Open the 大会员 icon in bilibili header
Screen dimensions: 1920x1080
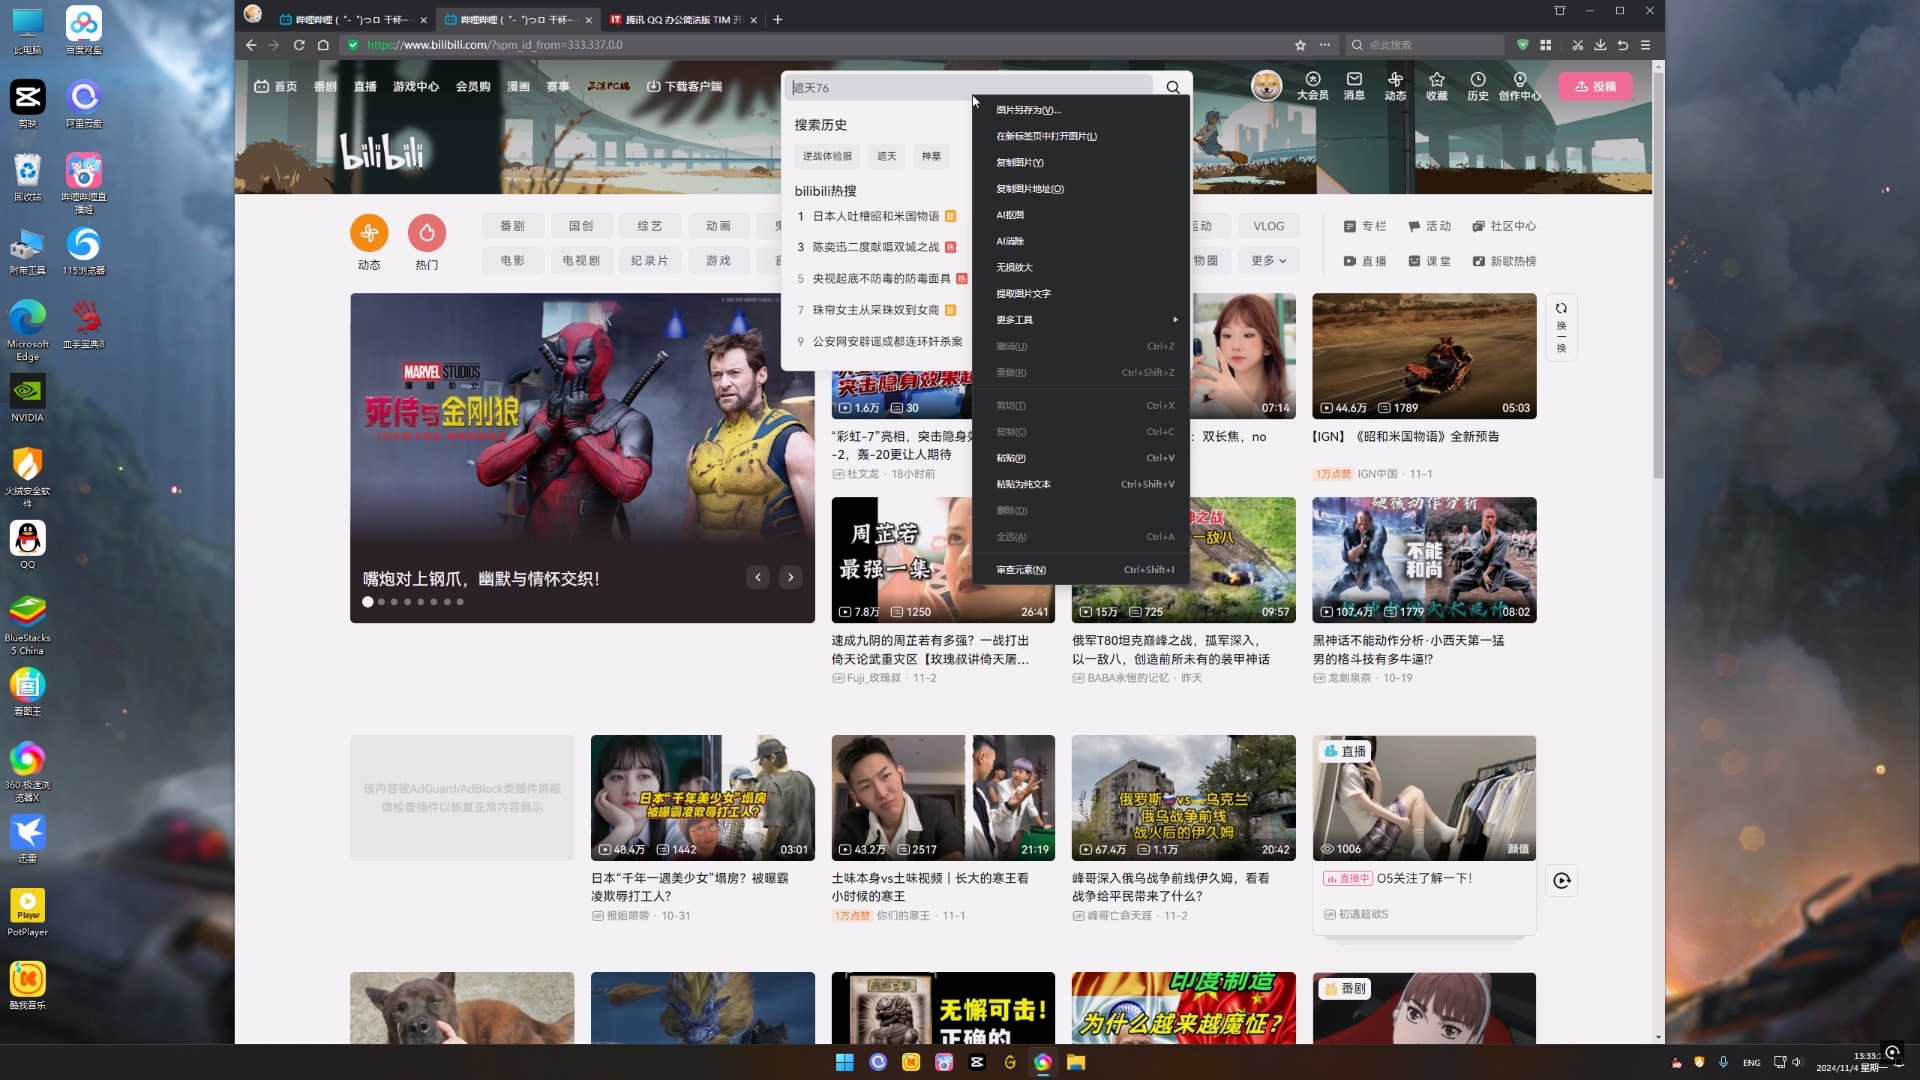click(x=1312, y=86)
